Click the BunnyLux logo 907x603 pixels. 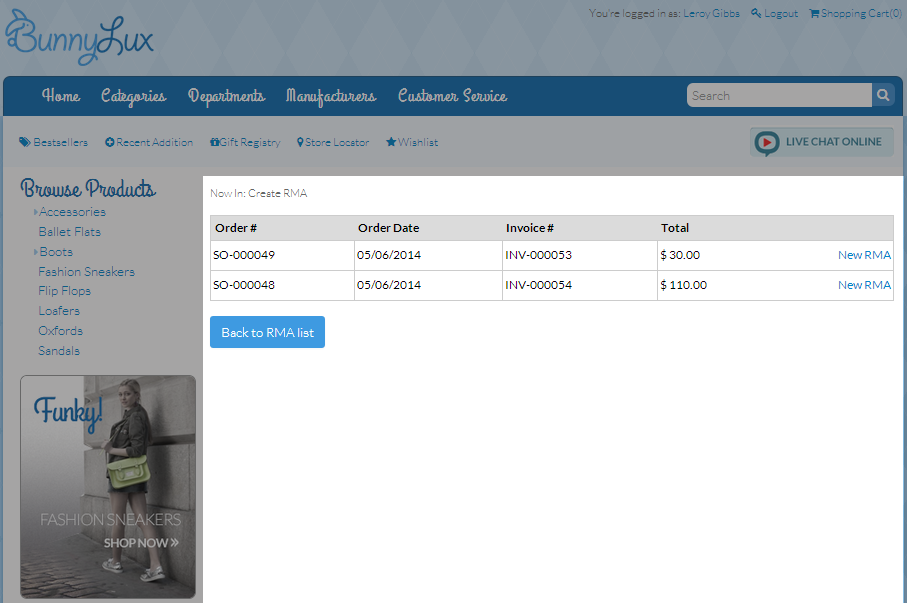click(80, 38)
